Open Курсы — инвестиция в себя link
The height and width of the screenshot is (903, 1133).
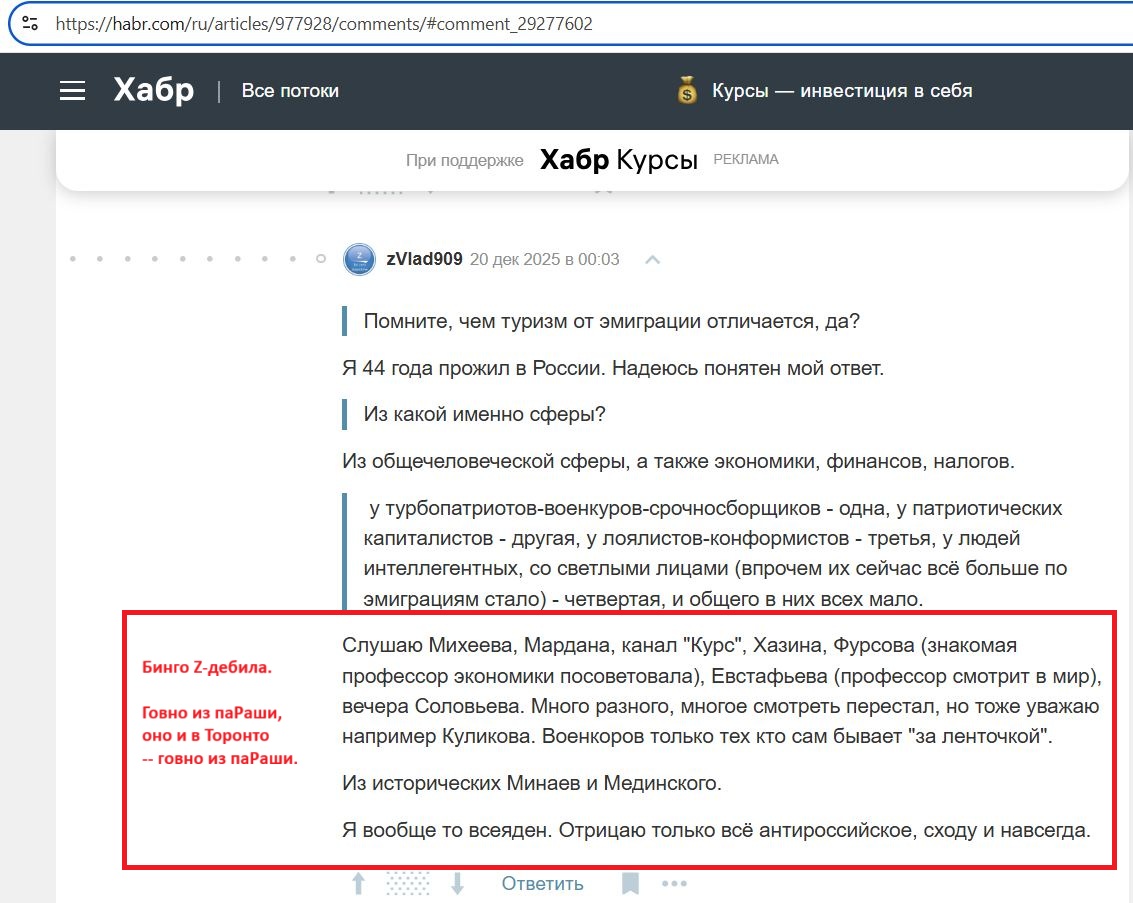pyautogui.click(x=842, y=91)
